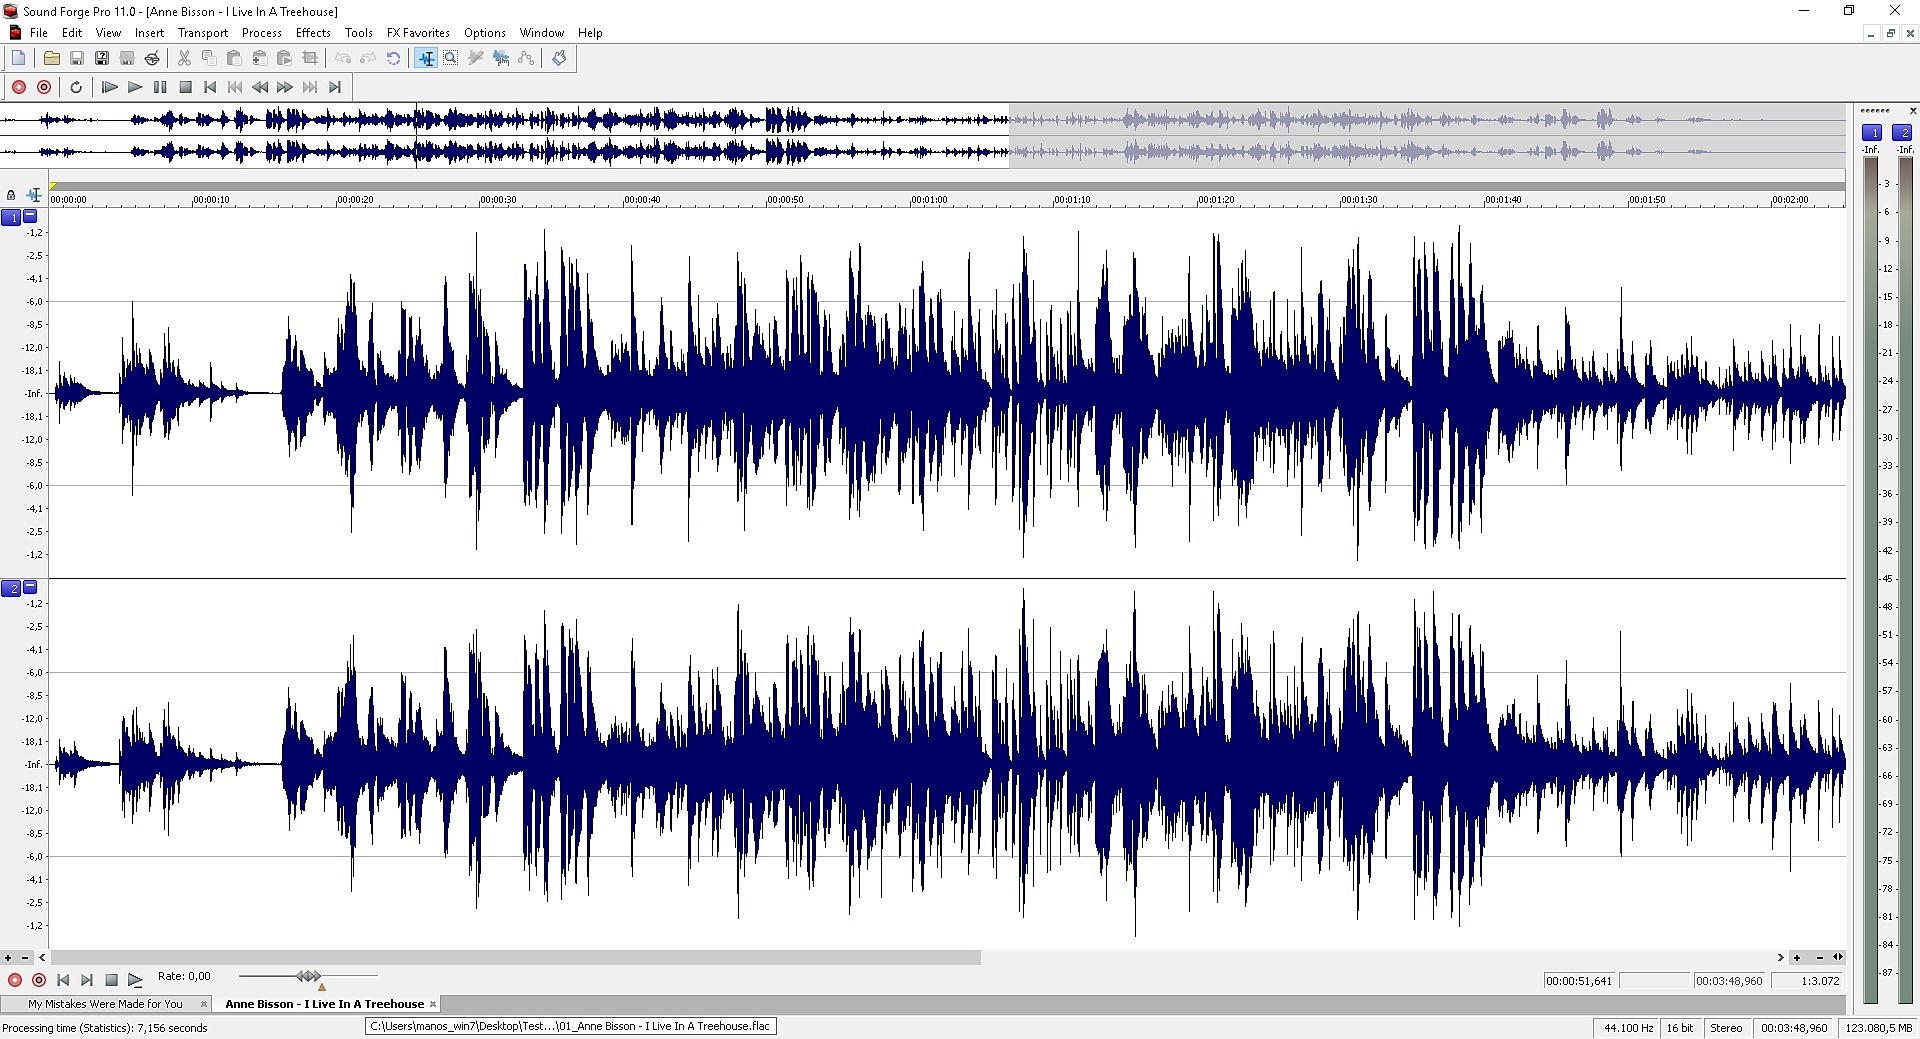Collapse channel 1 with minus button
1920x1039 pixels.
click(x=30, y=216)
